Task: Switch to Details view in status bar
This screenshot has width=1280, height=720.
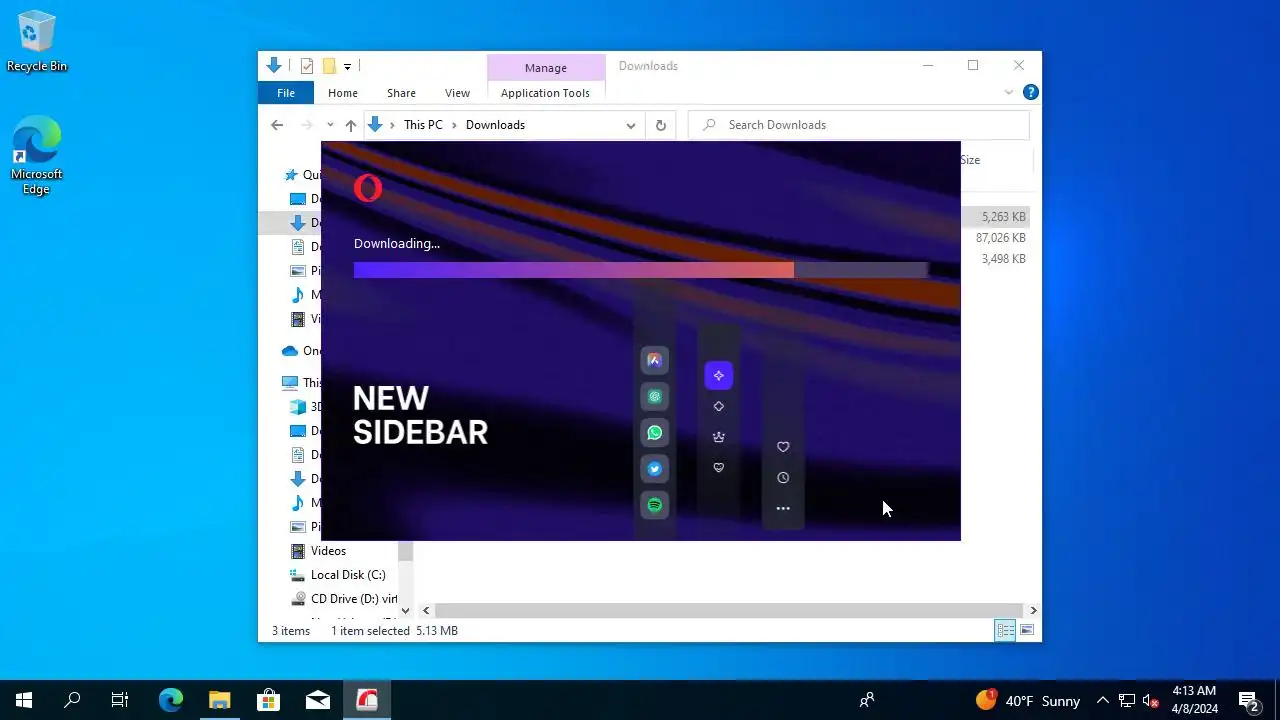Action: pos(1005,630)
